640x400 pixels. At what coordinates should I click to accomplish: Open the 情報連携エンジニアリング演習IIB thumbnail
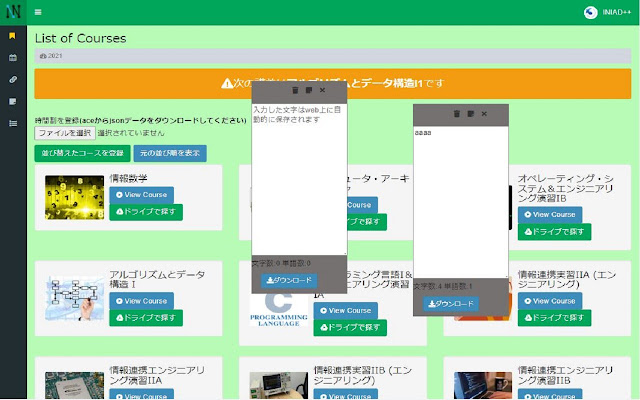[x=483, y=385]
